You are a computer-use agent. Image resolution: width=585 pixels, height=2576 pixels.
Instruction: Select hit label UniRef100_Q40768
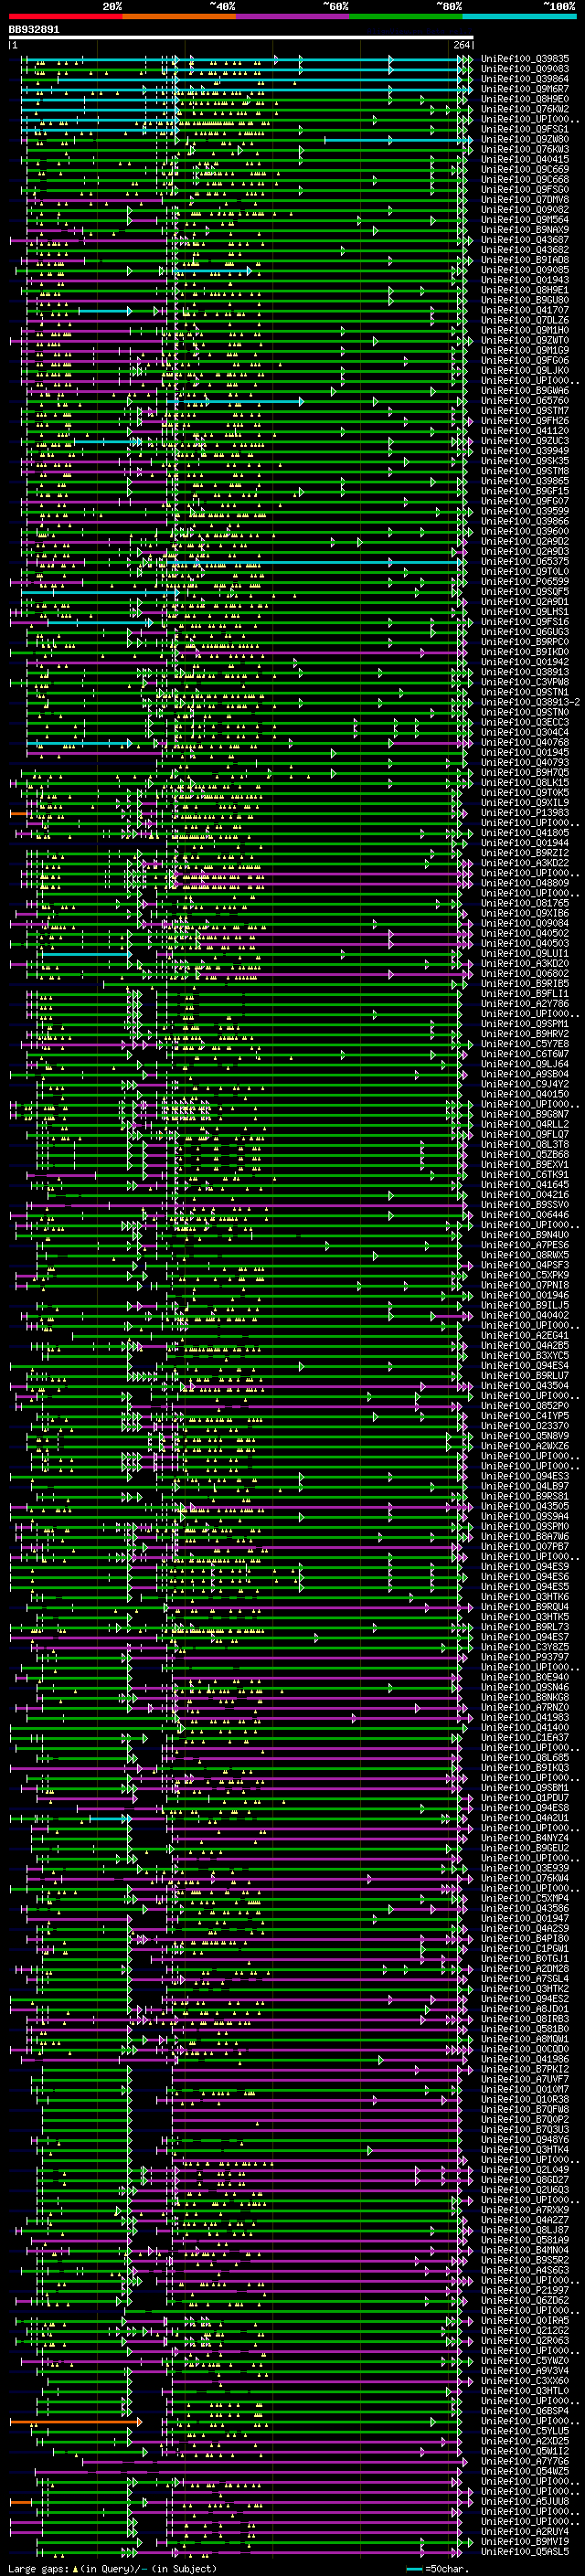[525, 742]
